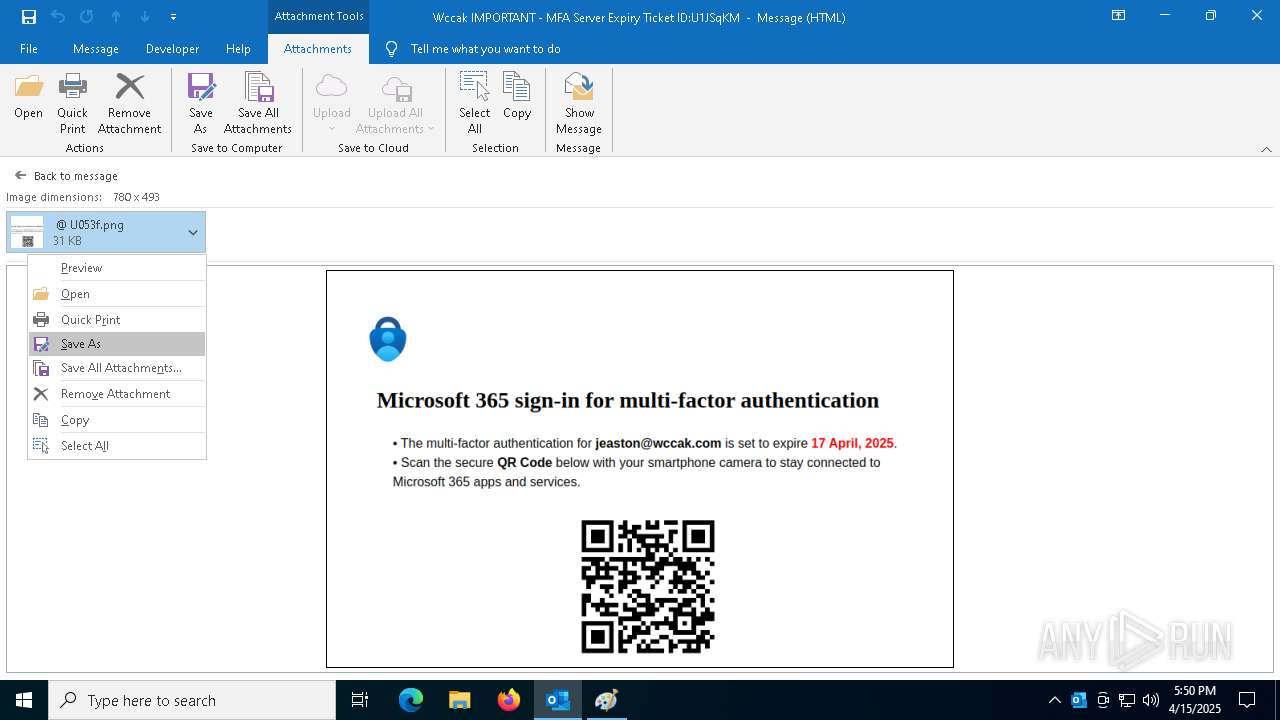Click the taskbar search box
This screenshot has height=720, width=1280.
coord(192,700)
